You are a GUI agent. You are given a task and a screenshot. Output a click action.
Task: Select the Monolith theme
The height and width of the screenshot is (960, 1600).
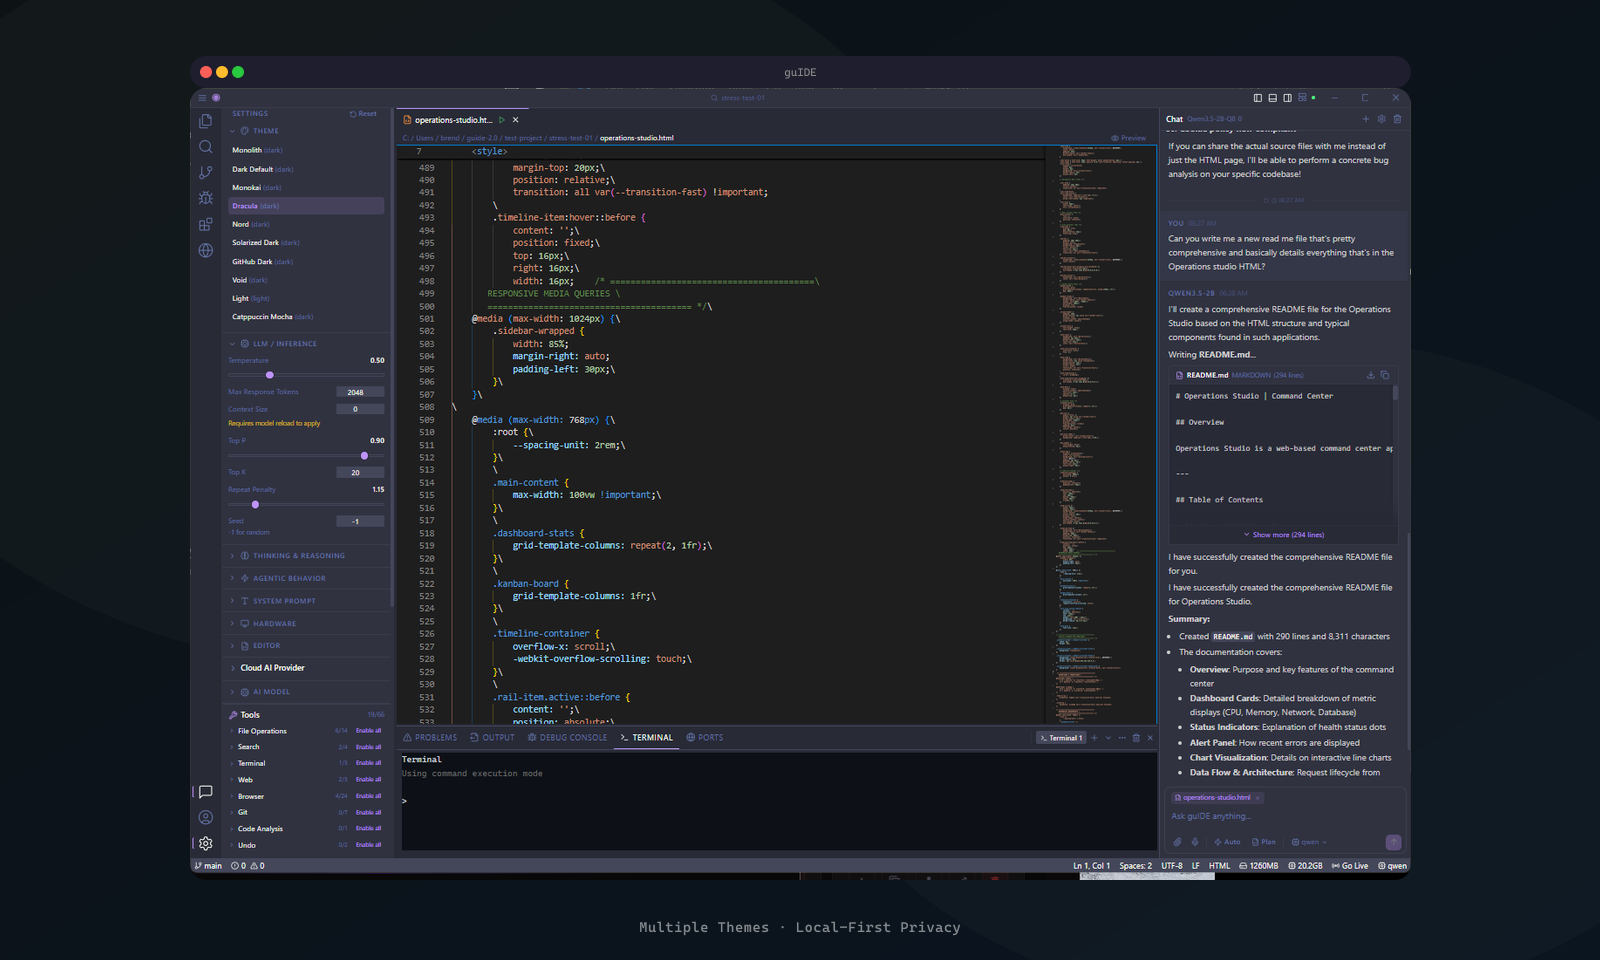tap(306, 150)
